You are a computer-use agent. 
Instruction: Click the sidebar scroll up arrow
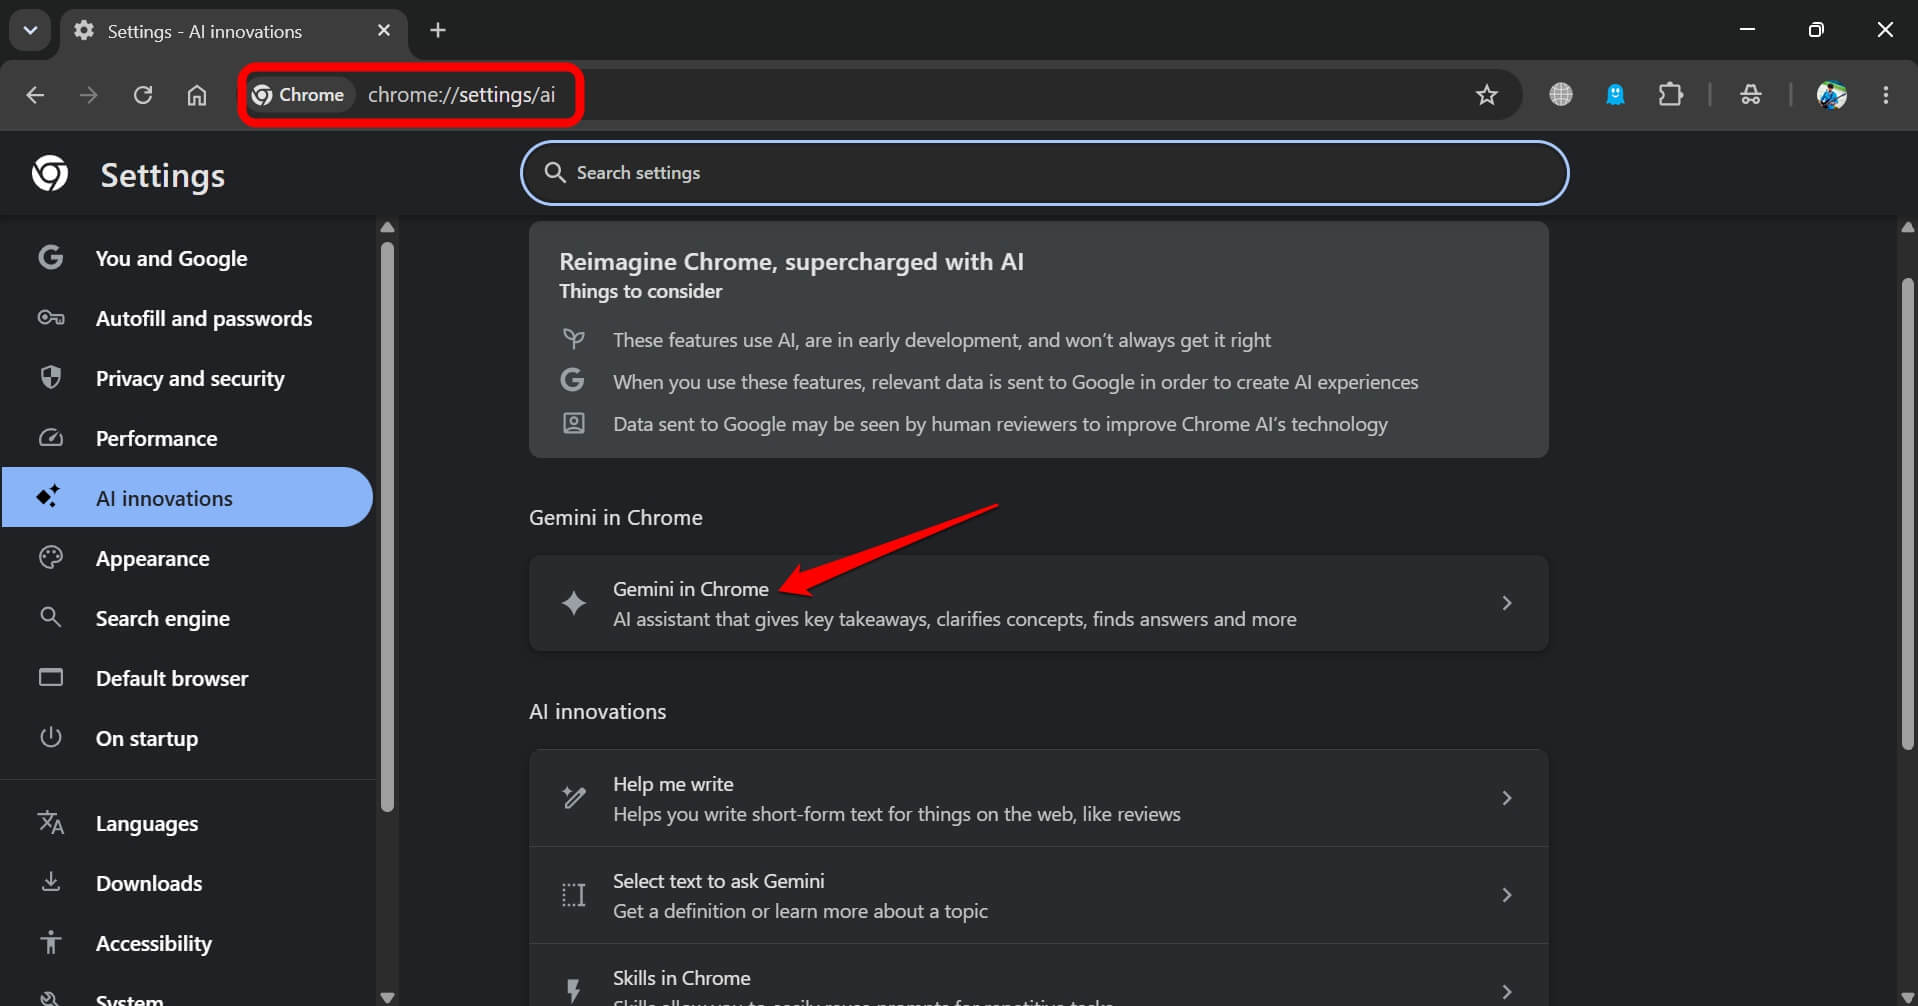[x=388, y=228]
